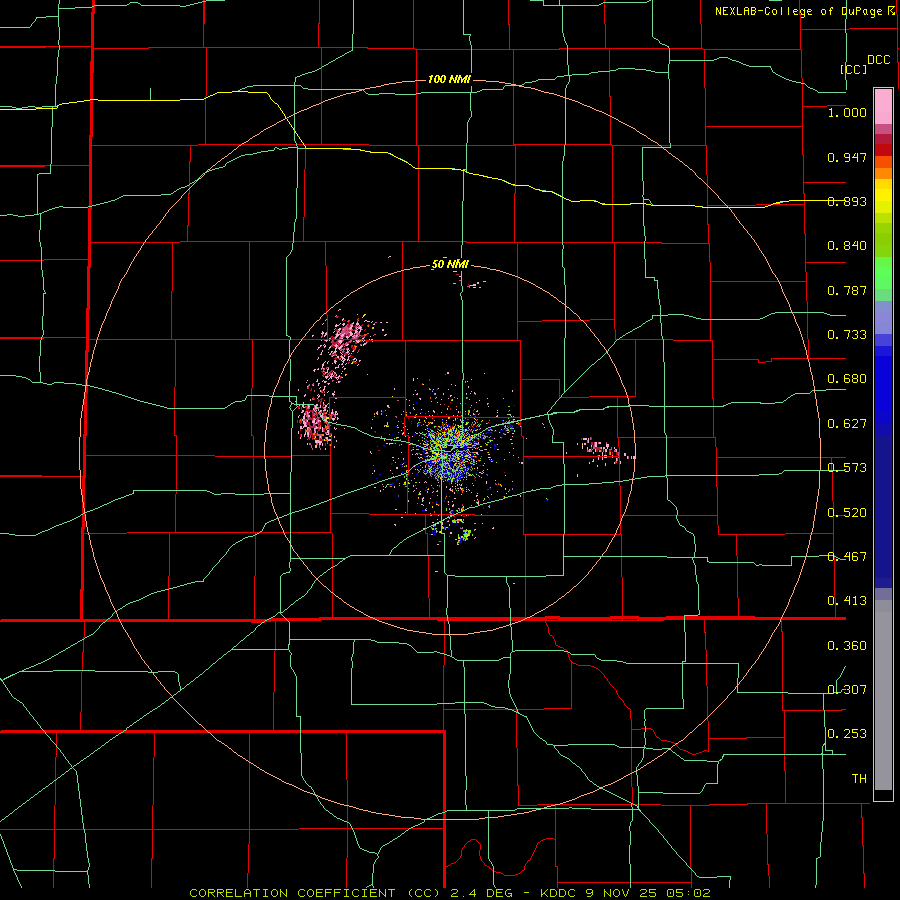
Task: Pick the red color bar segment
Action: point(883,150)
